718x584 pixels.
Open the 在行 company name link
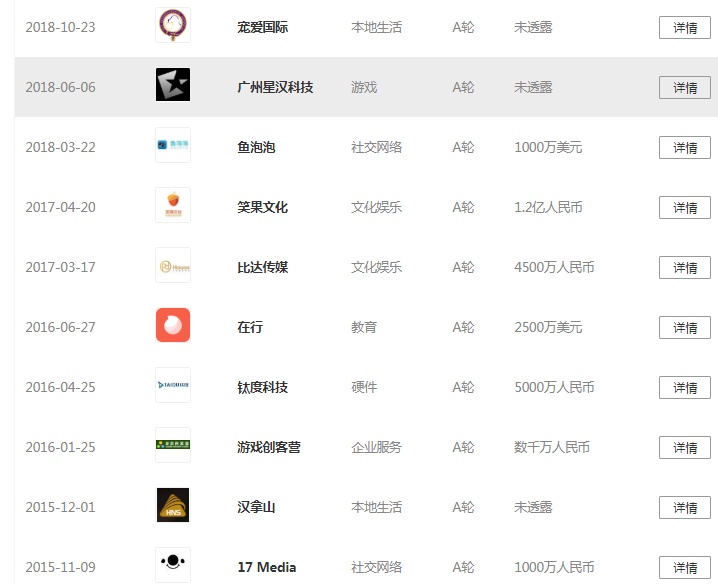[x=250, y=327]
